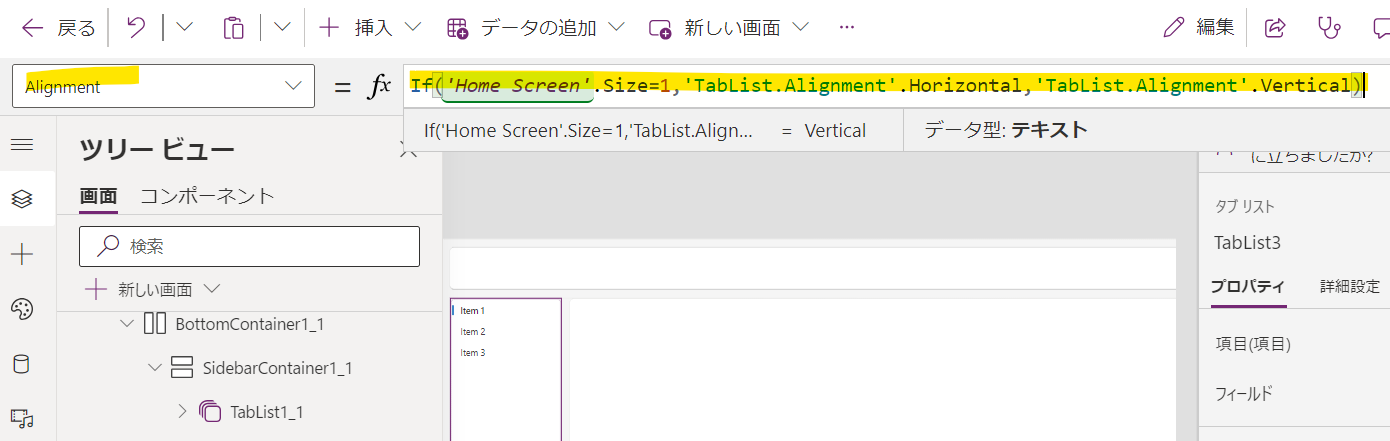
Task: Open the 新しい画面 toolbar menu
Action: coord(728,28)
